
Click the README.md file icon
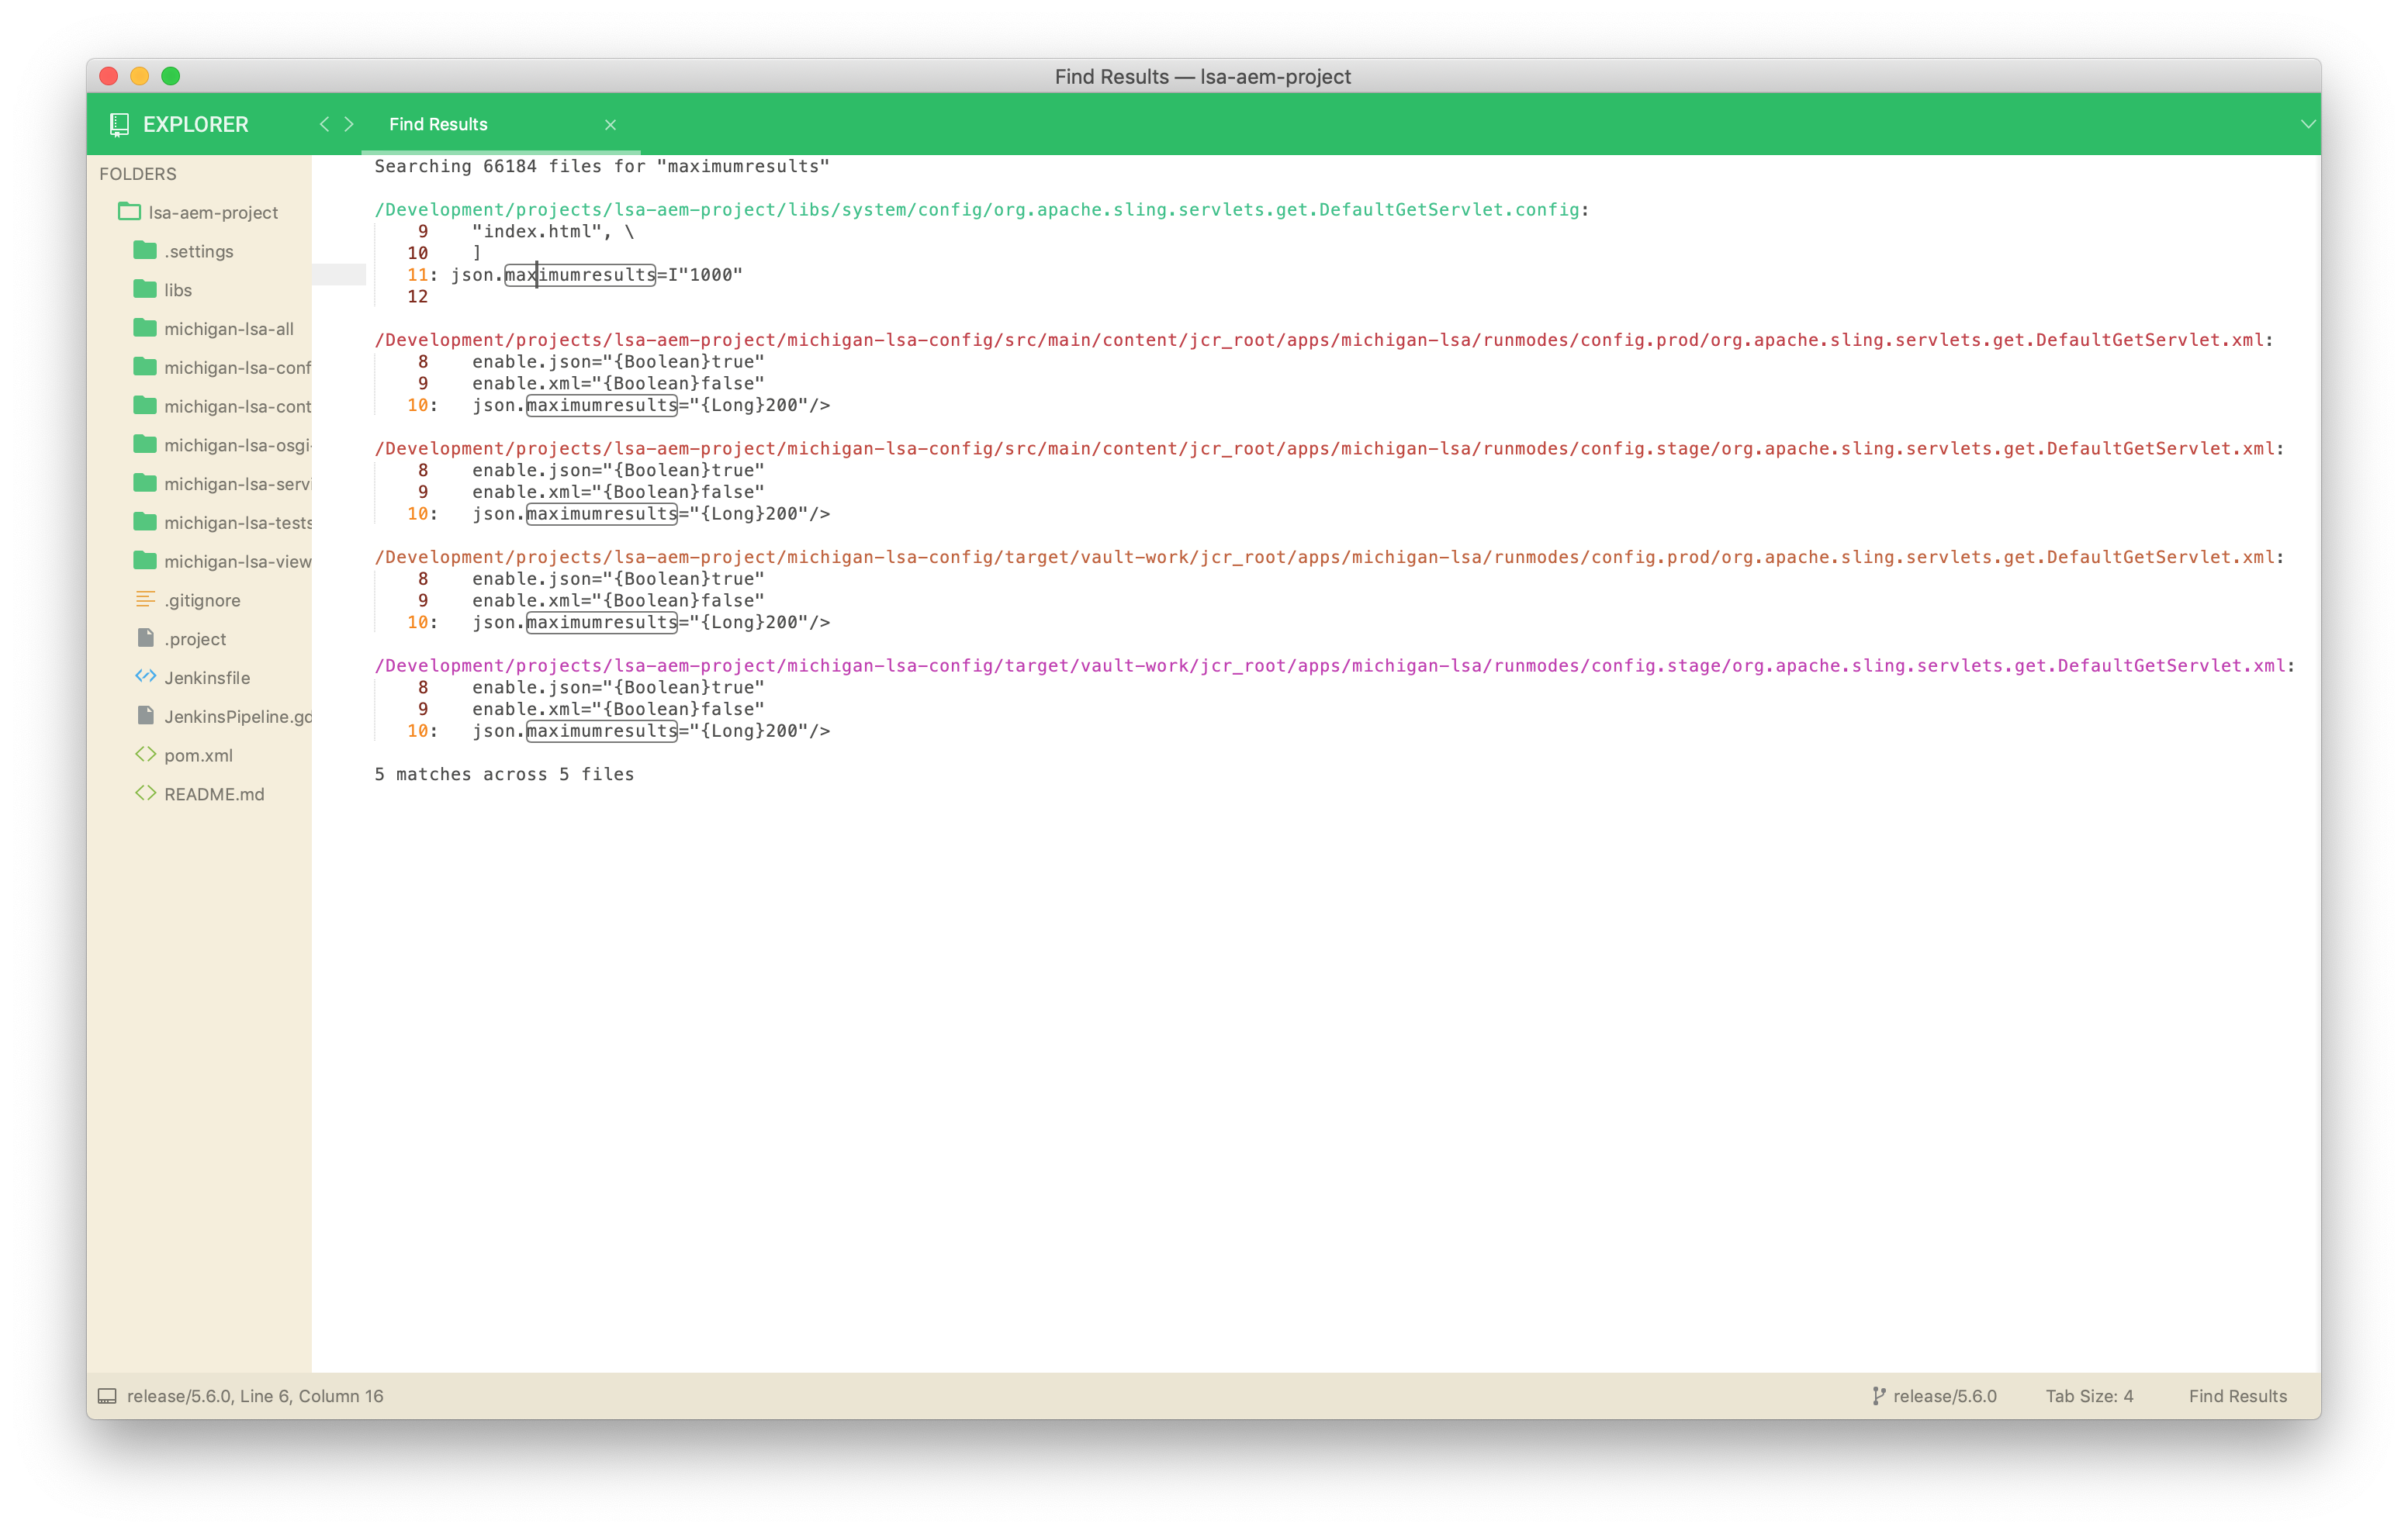[145, 793]
